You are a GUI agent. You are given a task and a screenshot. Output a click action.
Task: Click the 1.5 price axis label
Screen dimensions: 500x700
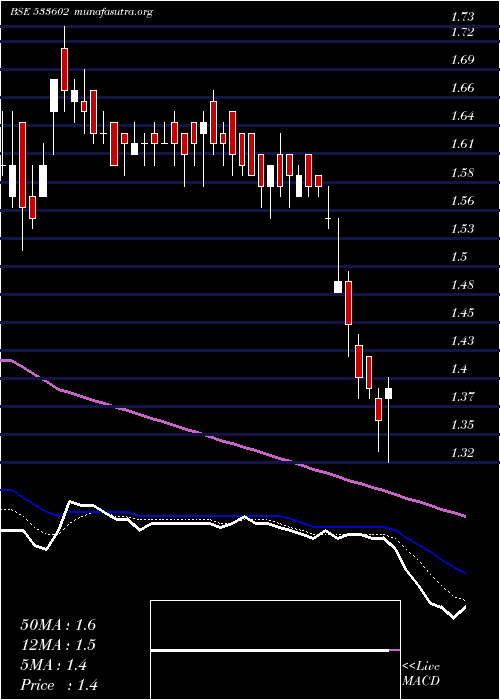459,257
